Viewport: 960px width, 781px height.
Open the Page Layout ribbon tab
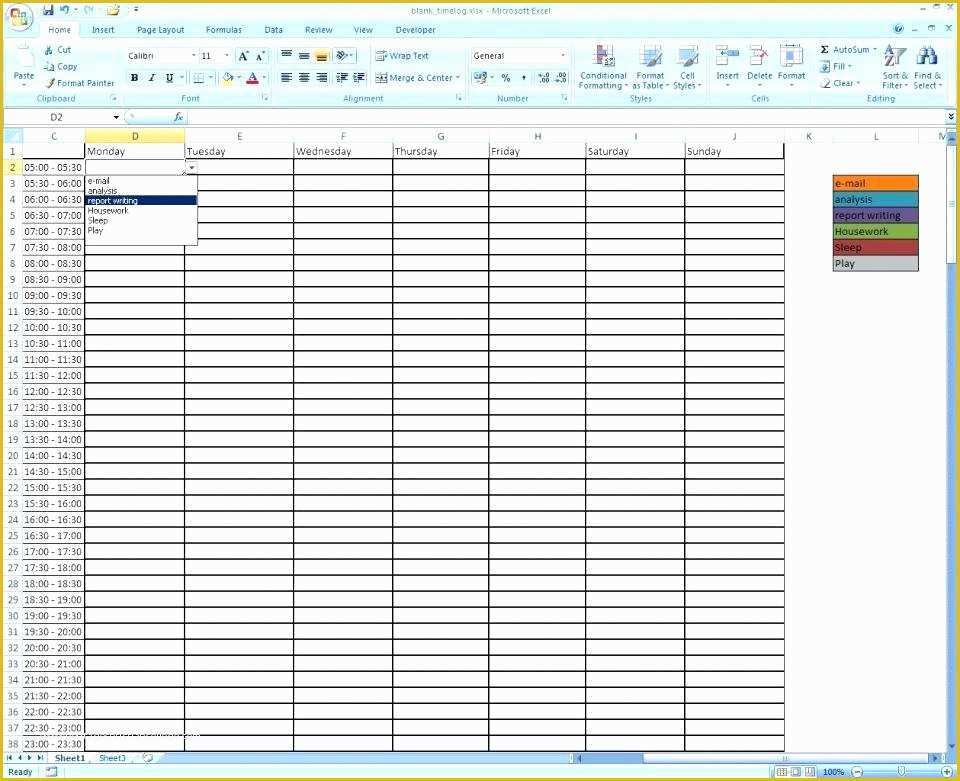pos(160,29)
